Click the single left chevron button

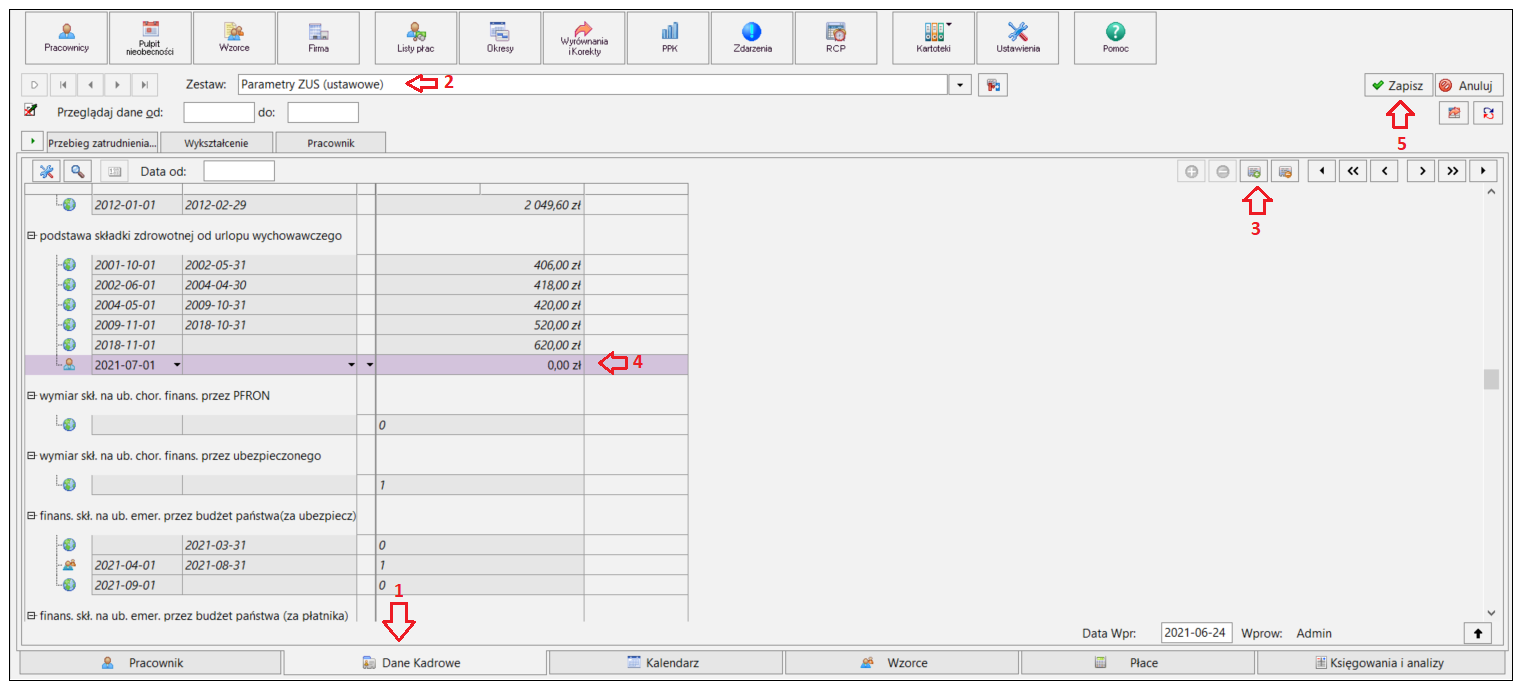tap(1384, 171)
